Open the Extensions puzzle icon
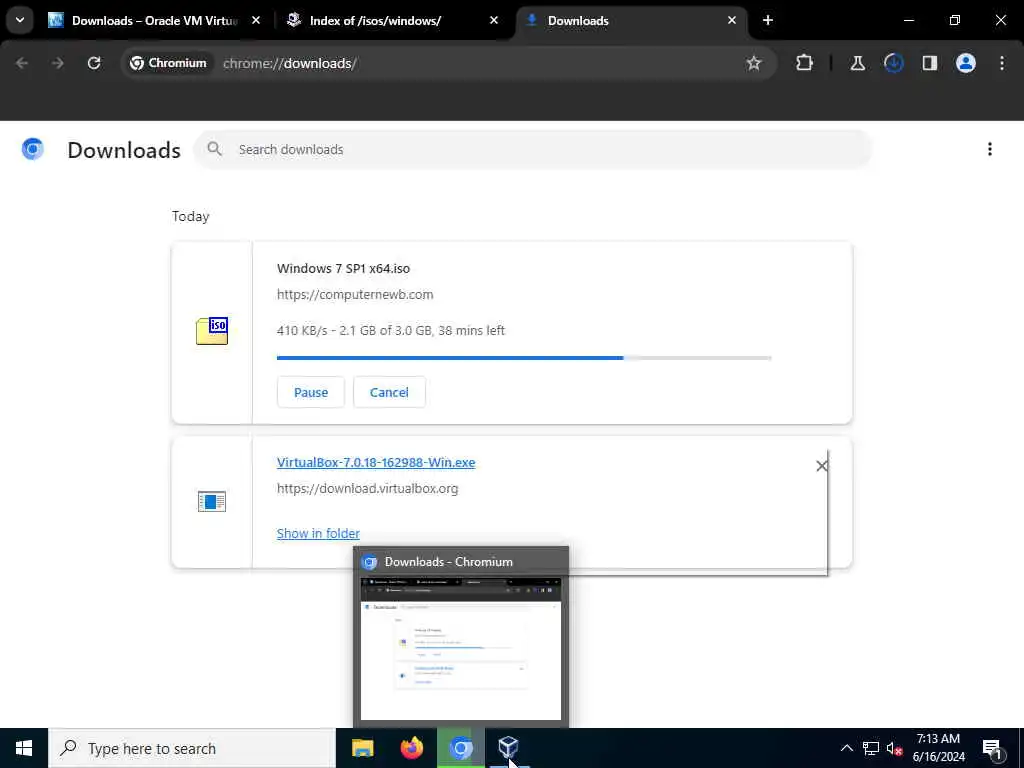Viewport: 1024px width, 768px height. pyautogui.click(x=805, y=63)
